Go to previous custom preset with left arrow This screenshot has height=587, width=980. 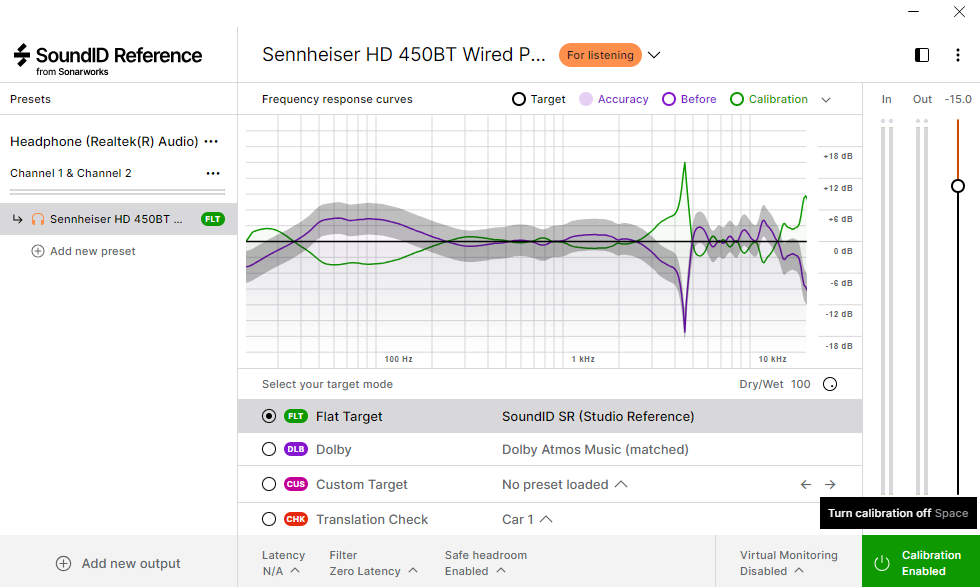pos(806,484)
